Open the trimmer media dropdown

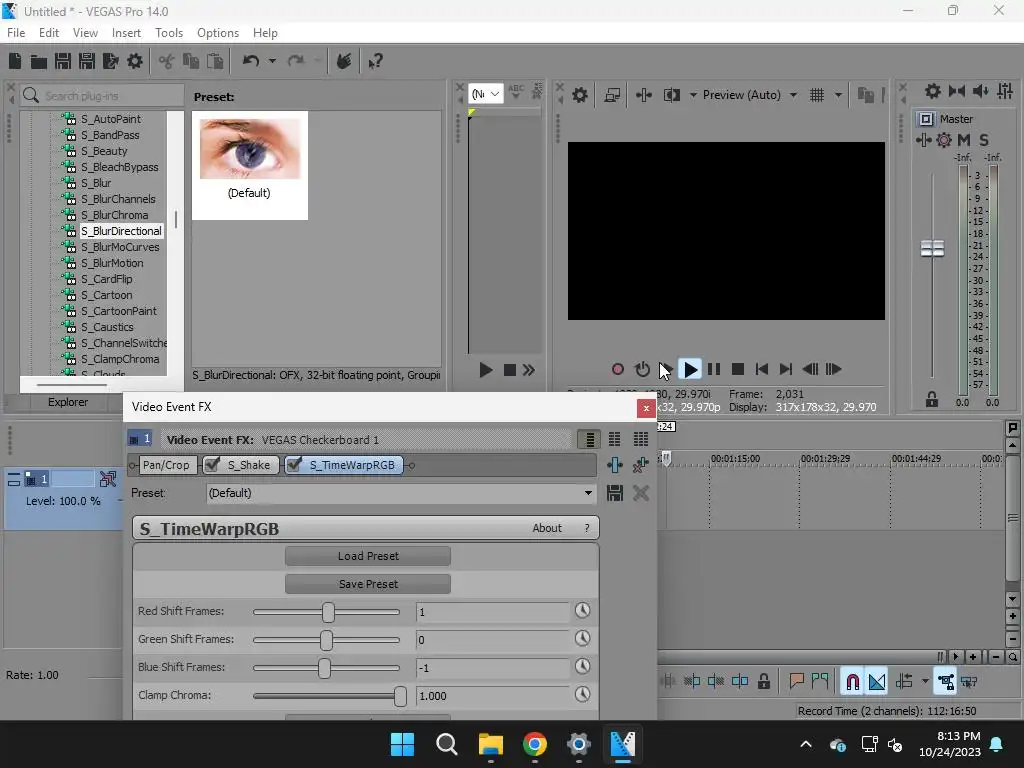pos(486,95)
